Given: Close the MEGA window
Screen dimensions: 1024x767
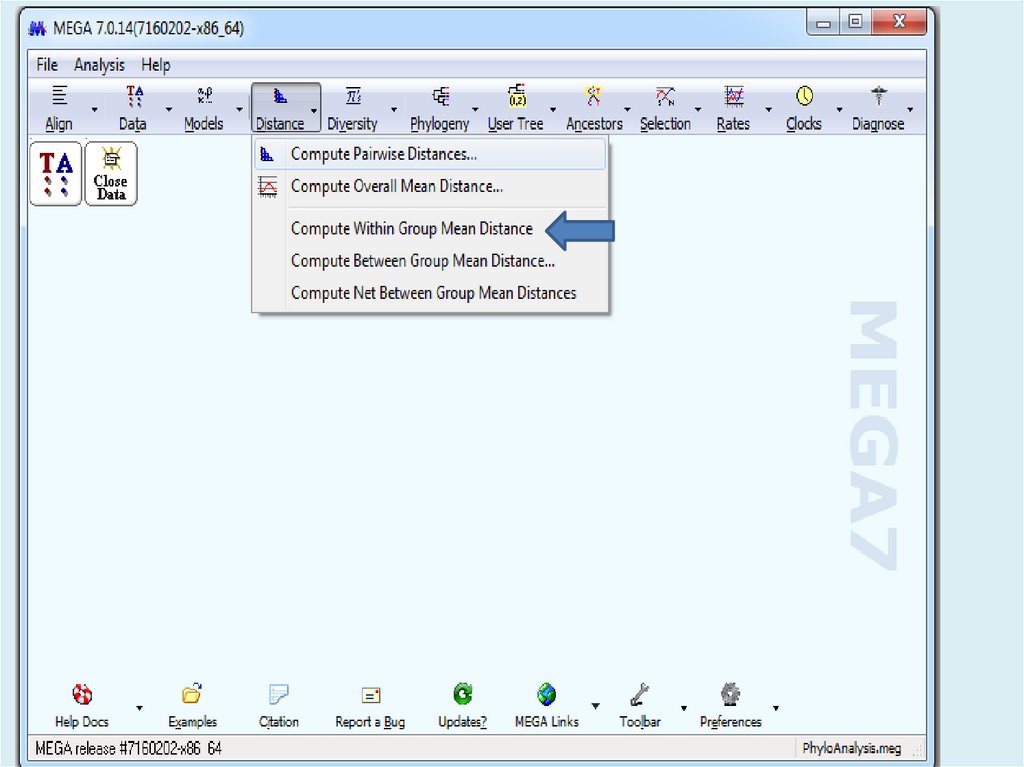Looking at the screenshot, I should tap(899, 23).
